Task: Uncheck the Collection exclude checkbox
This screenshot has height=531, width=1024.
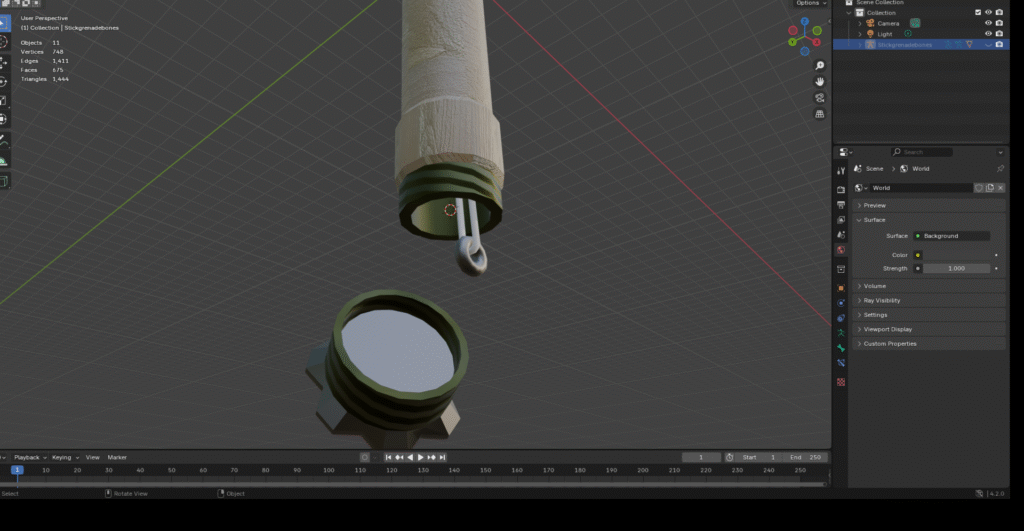Action: (x=978, y=13)
